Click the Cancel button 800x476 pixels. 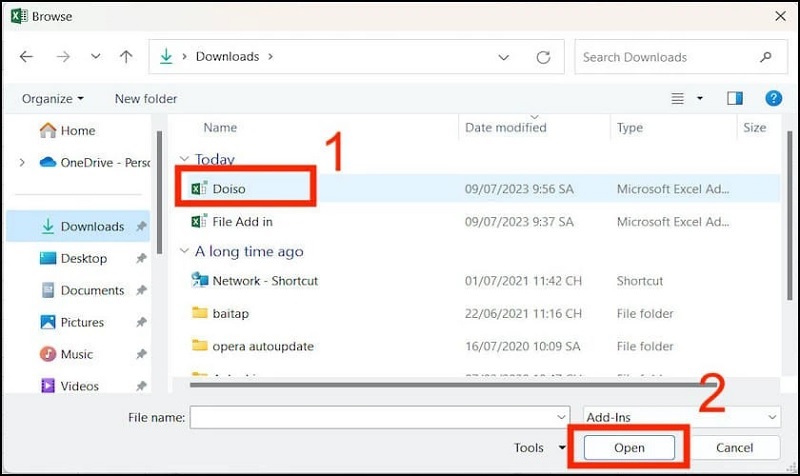click(x=735, y=448)
